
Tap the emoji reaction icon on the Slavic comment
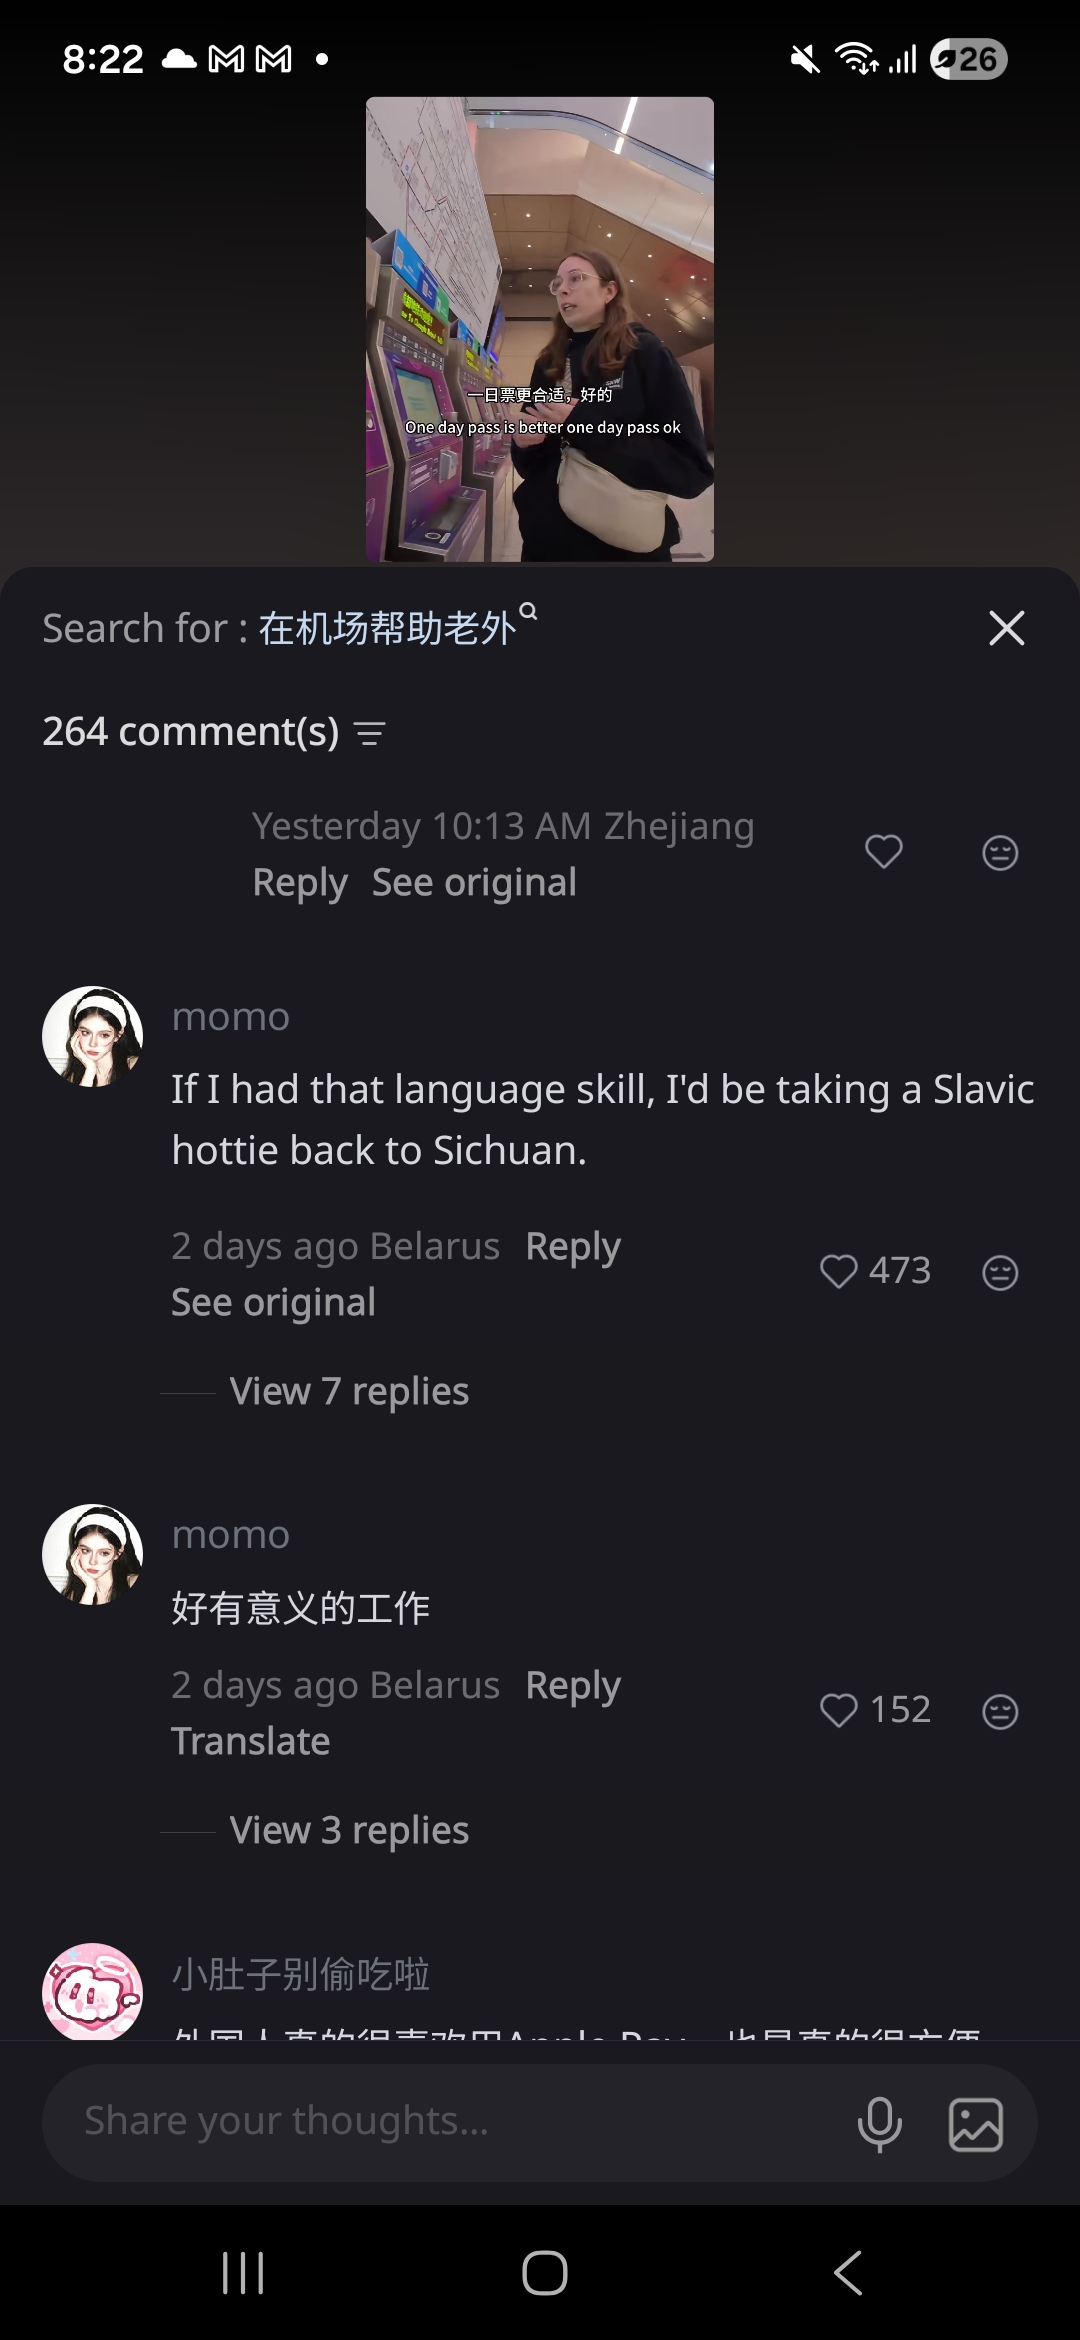tap(998, 1272)
